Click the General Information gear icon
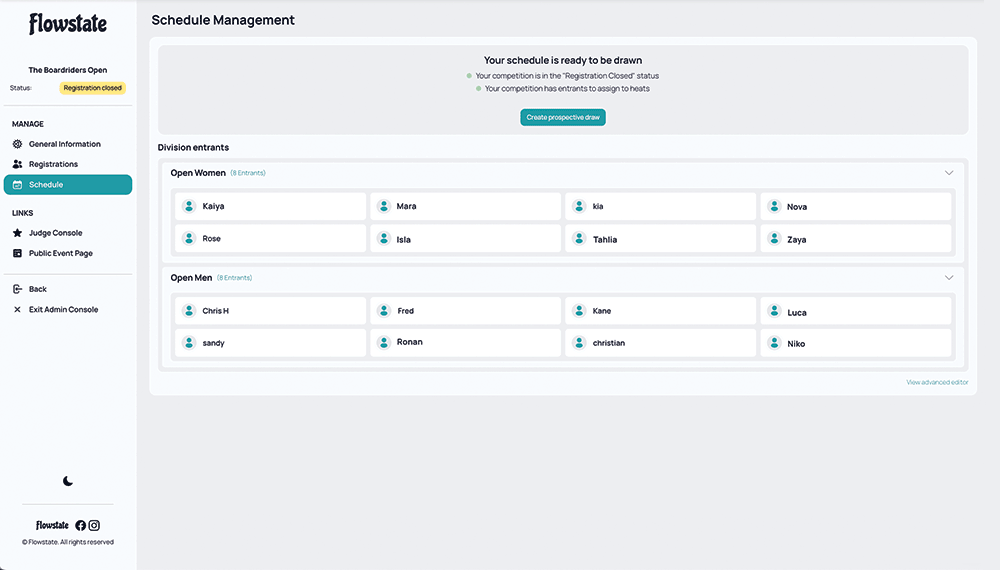The width and height of the screenshot is (1000, 570). (x=18, y=144)
